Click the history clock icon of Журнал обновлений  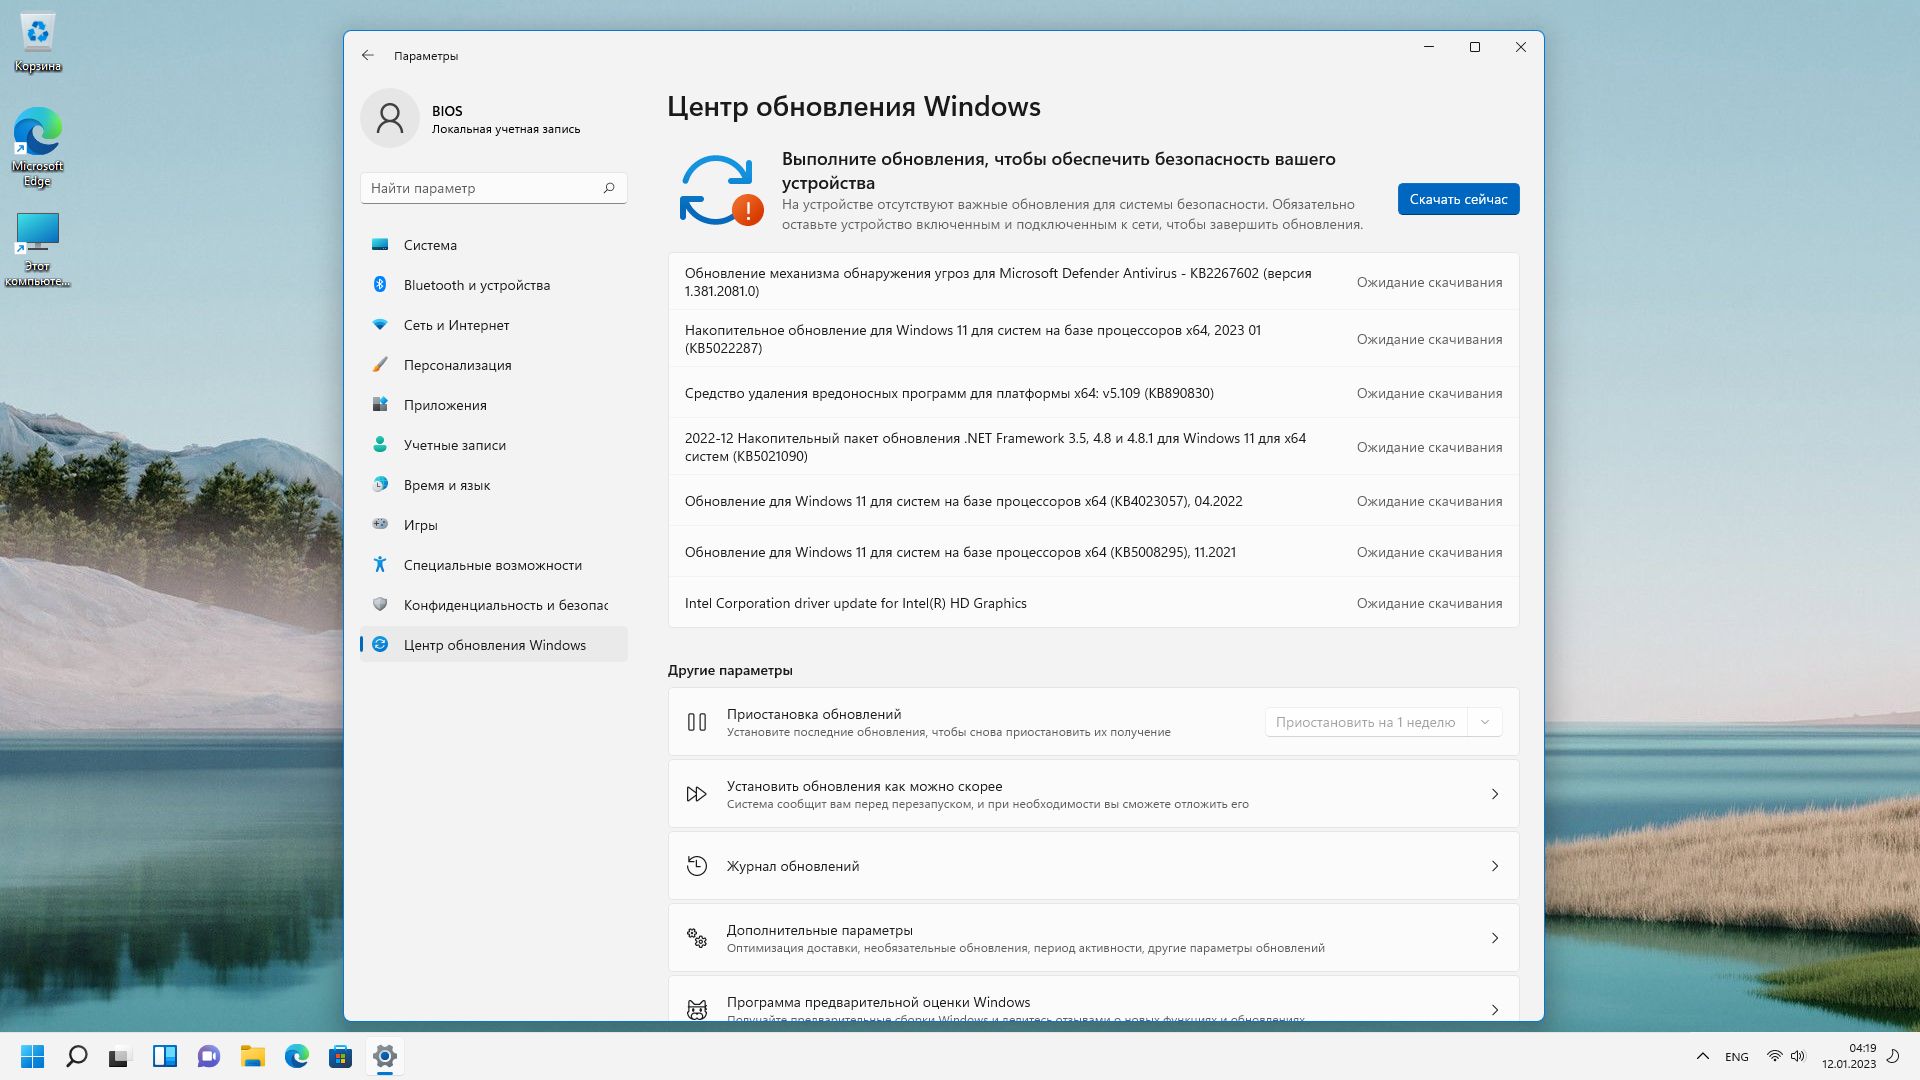point(697,866)
